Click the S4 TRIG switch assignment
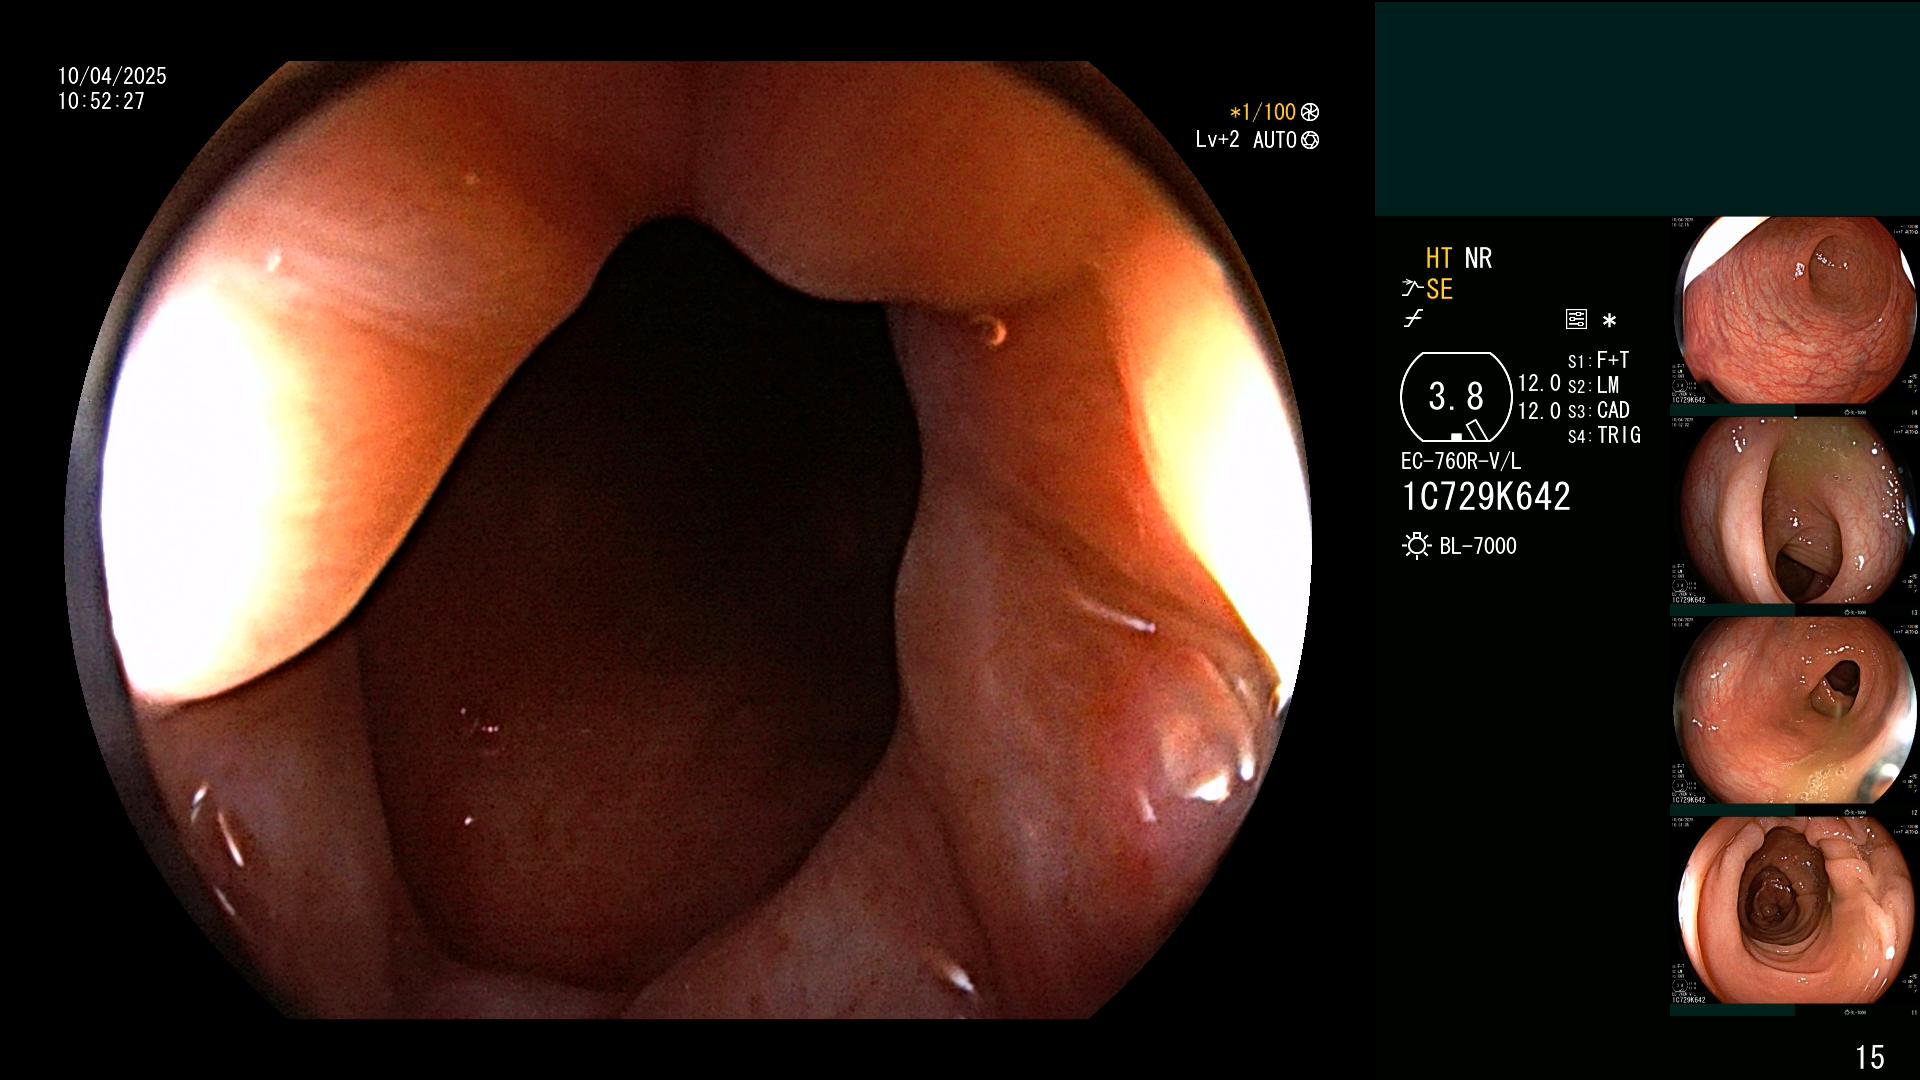 click(1605, 435)
